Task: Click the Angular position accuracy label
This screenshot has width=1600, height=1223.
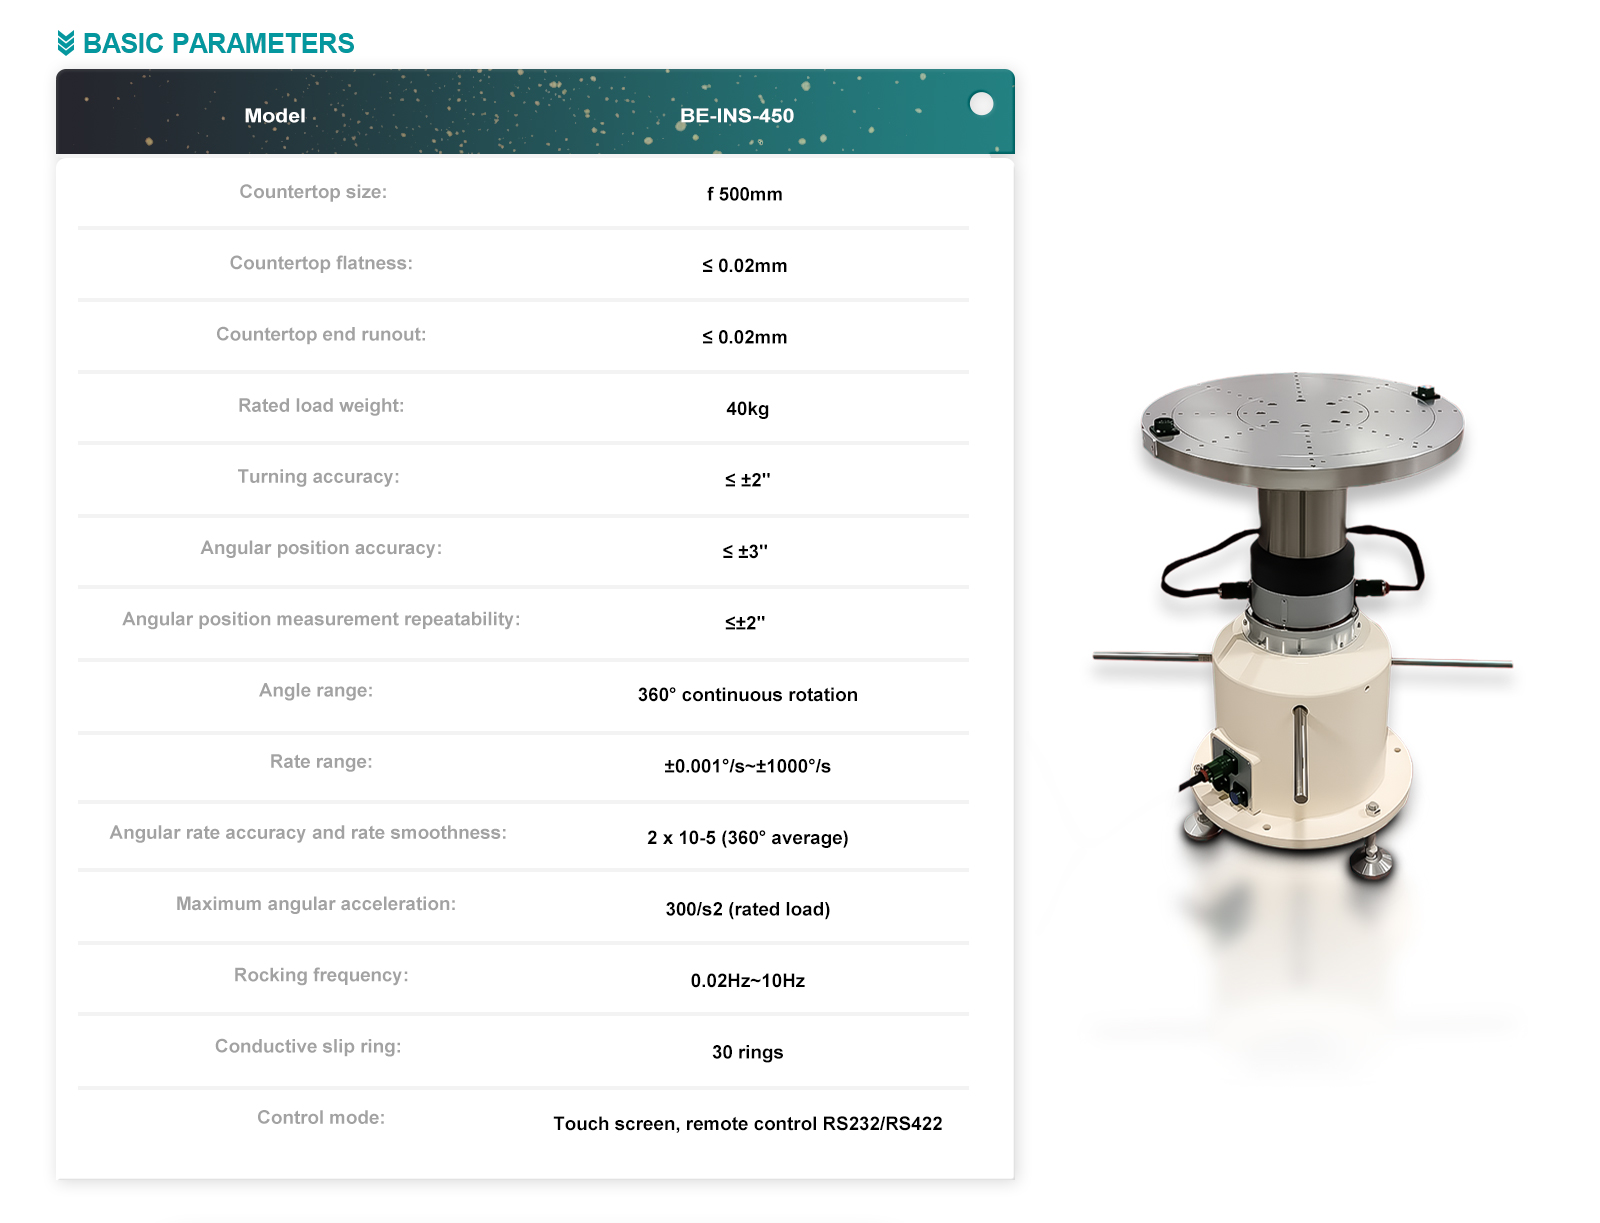Action: [321, 548]
